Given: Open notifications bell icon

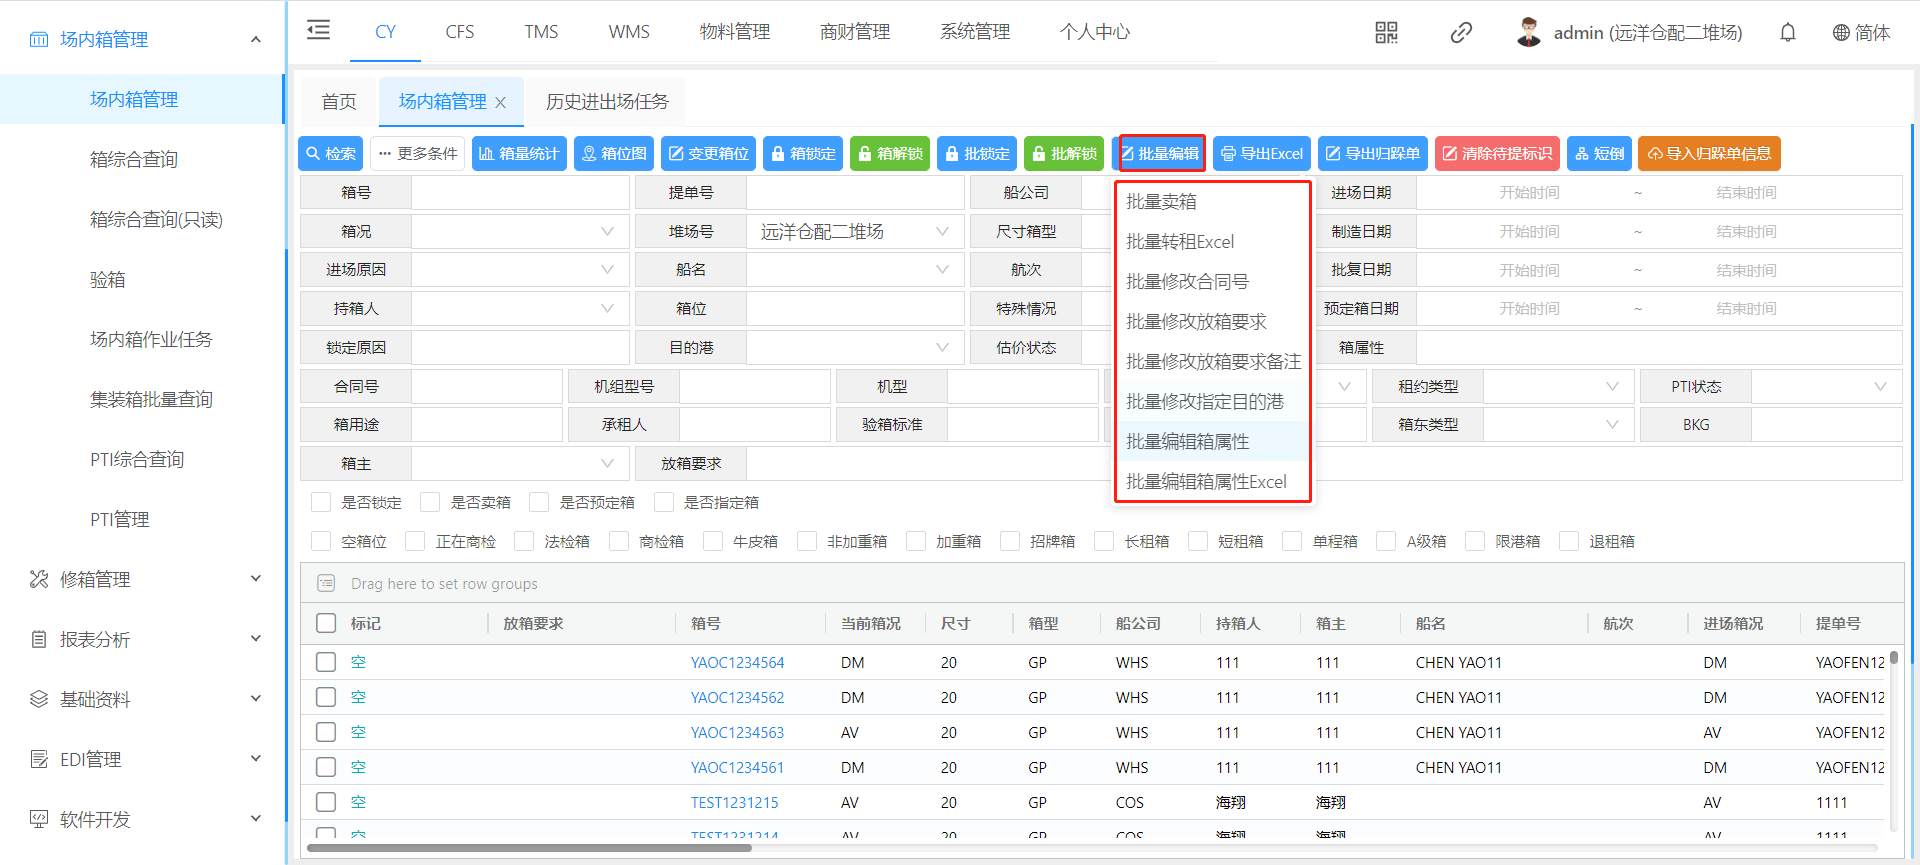Looking at the screenshot, I should click(1787, 33).
